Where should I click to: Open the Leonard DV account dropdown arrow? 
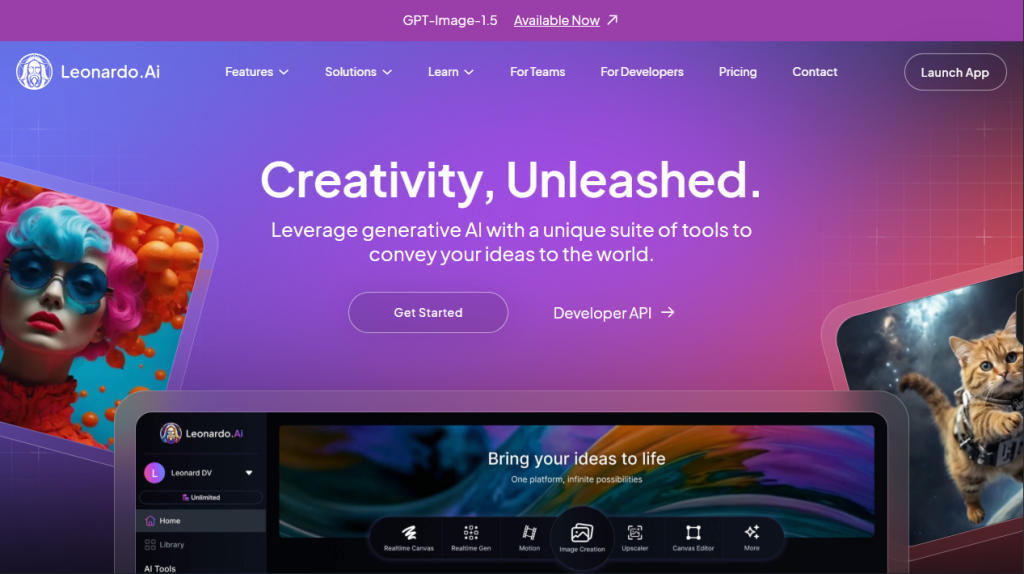(x=249, y=473)
